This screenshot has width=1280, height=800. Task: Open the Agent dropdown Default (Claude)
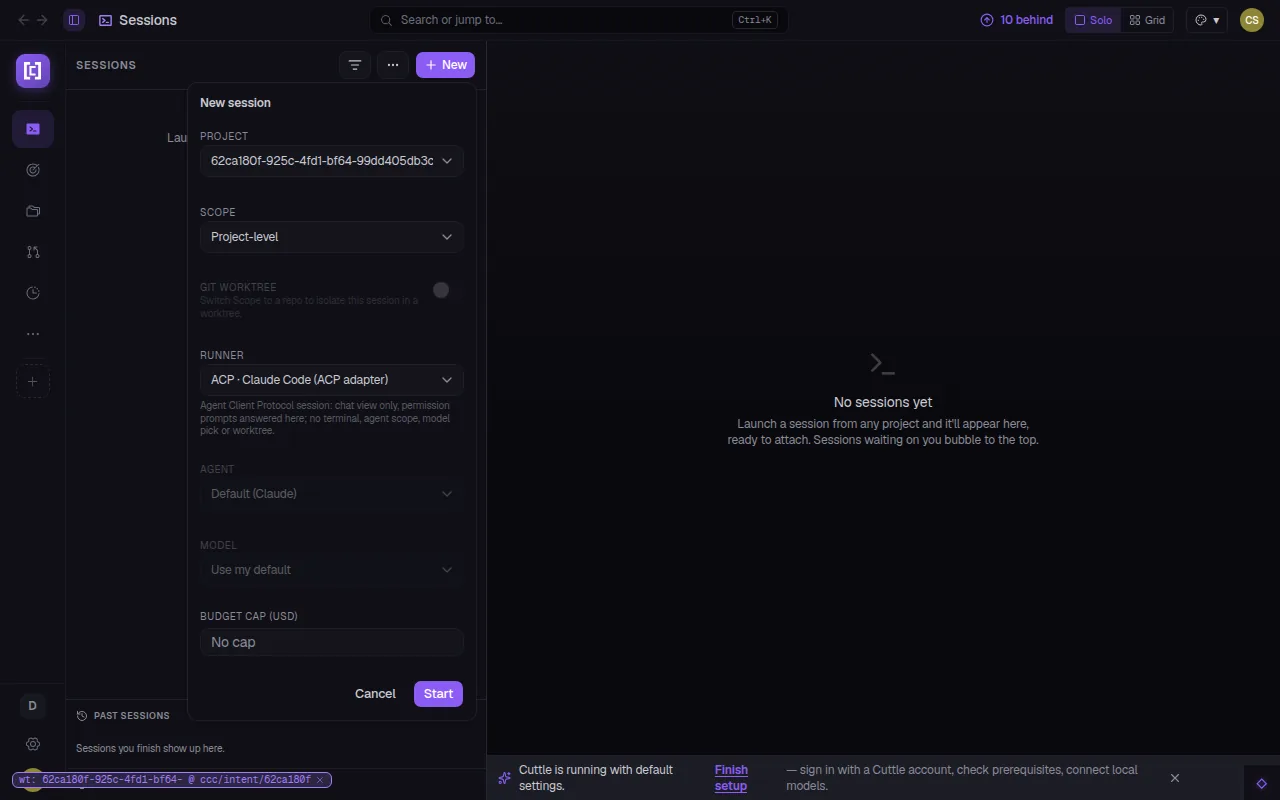tap(331, 494)
